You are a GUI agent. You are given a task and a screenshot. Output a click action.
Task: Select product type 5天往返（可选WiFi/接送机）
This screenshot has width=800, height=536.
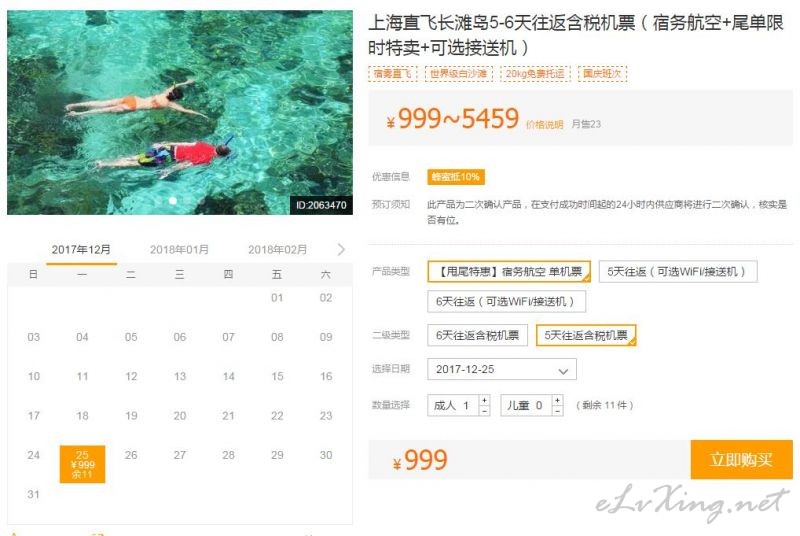coord(678,271)
